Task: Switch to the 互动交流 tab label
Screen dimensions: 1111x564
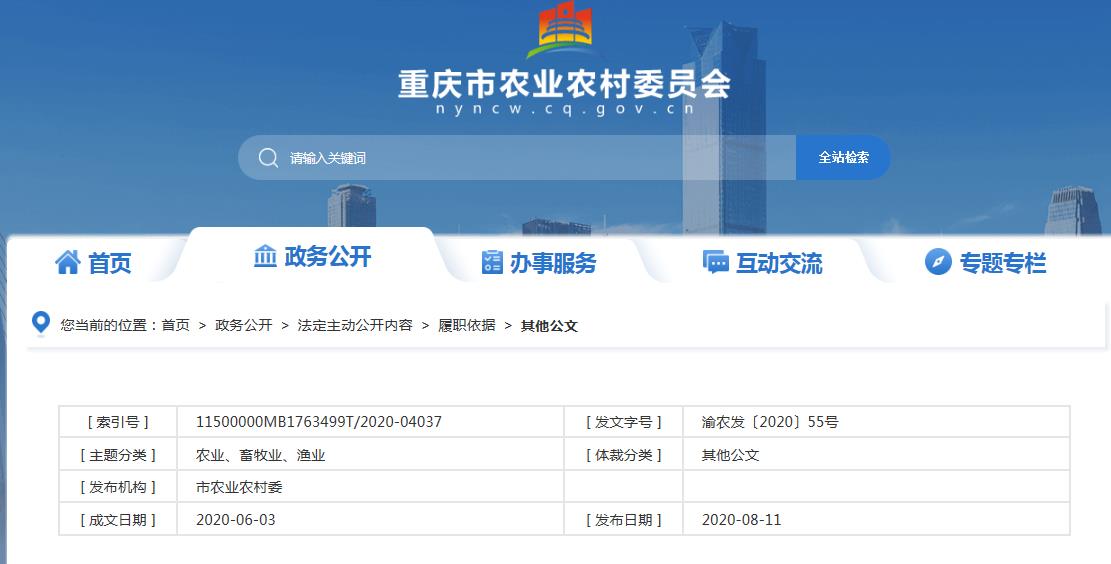Action: pyautogui.click(x=778, y=263)
